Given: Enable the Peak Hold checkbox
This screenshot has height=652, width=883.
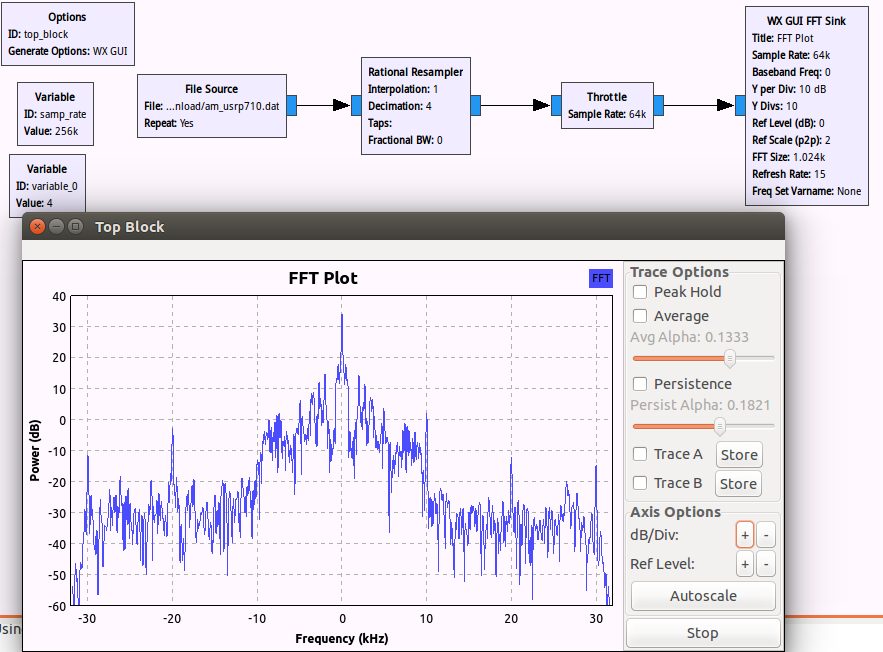Looking at the screenshot, I should tap(640, 292).
